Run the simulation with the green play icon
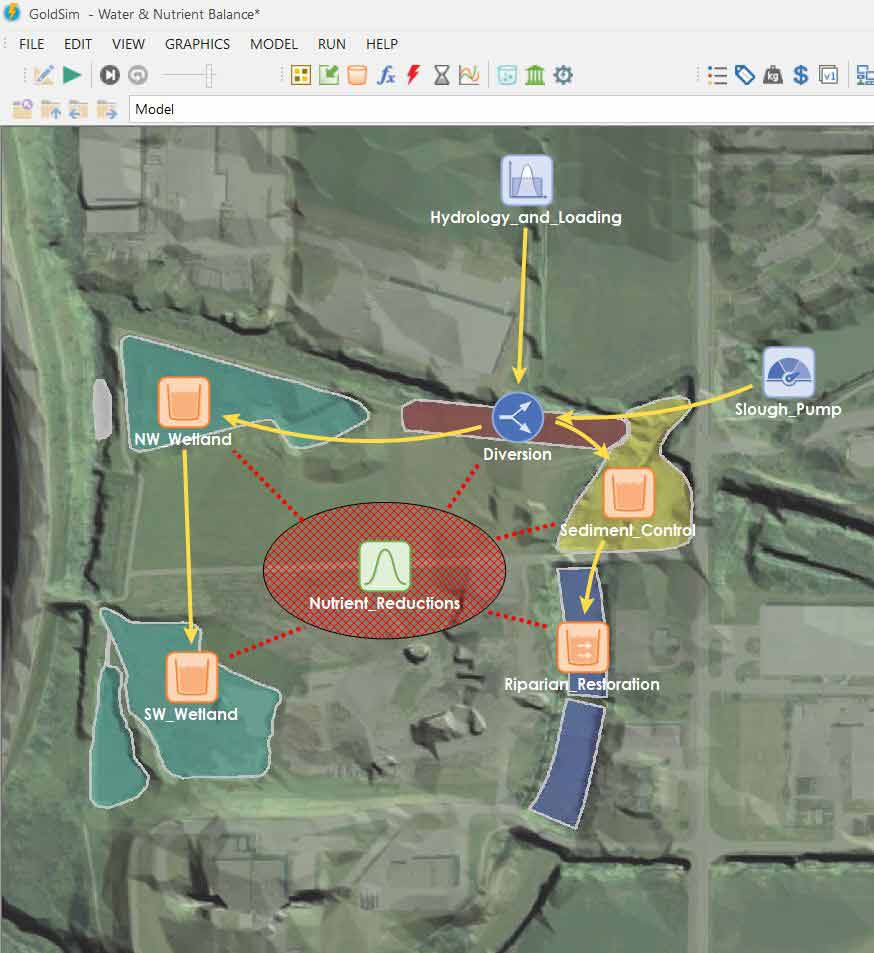The image size is (874, 953). pyautogui.click(x=70, y=74)
